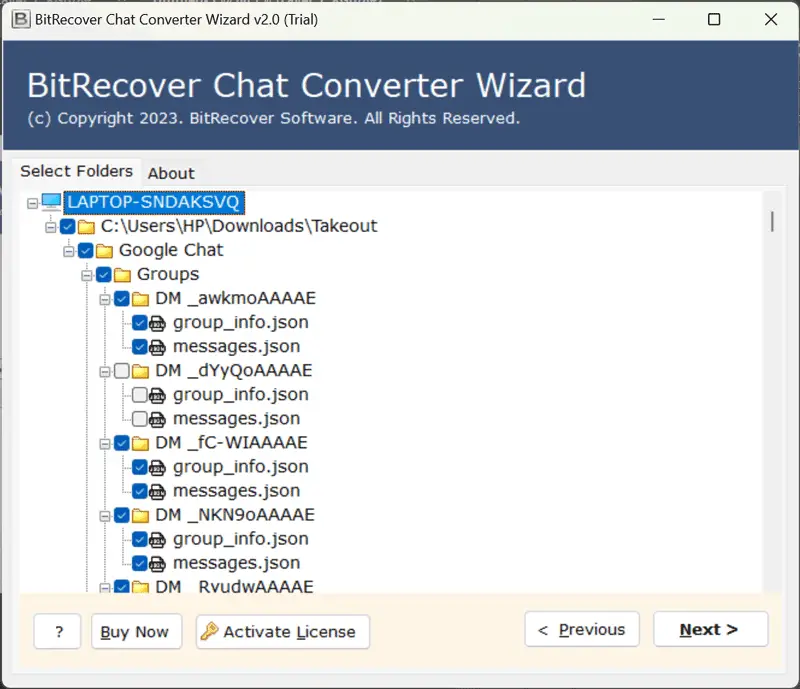Select the DM _fC-WIAAAAE tree label
This screenshot has height=689, width=800.
[231, 442]
